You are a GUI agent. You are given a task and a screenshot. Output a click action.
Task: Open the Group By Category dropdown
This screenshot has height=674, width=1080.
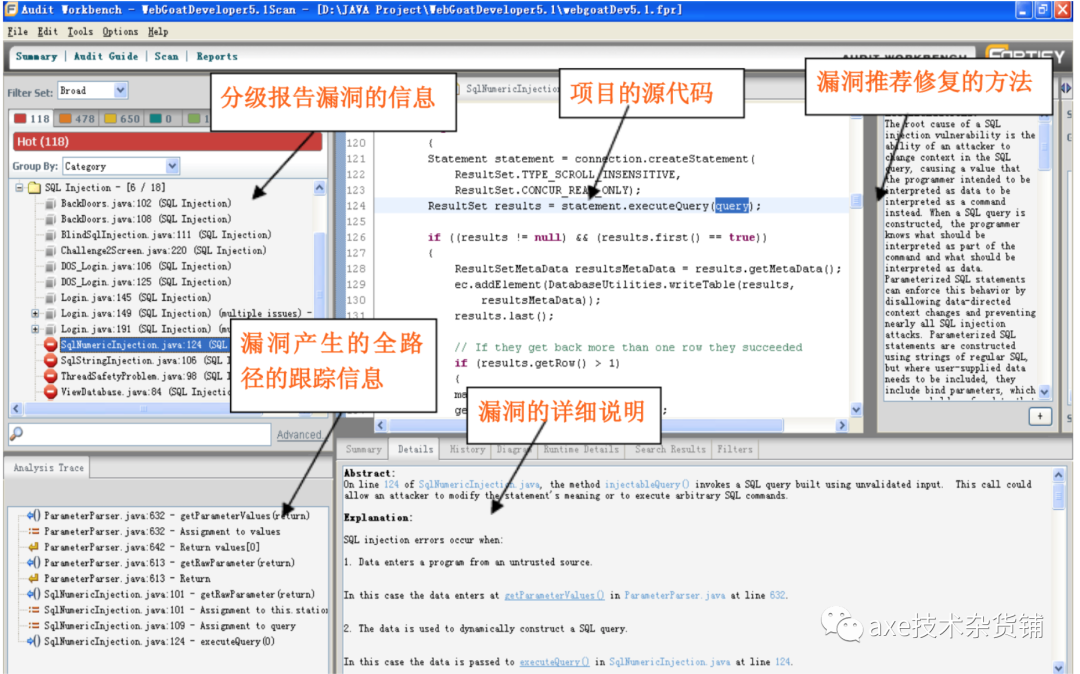(x=121, y=166)
